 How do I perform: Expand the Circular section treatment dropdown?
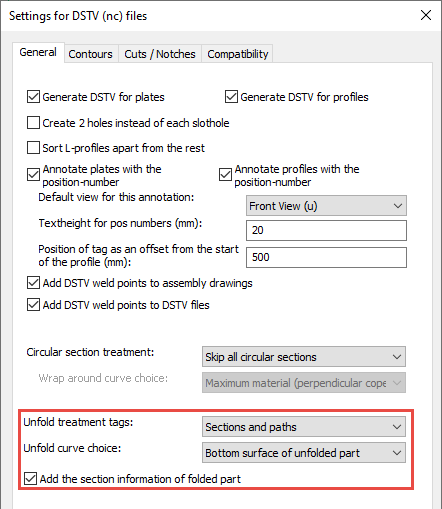304,357
